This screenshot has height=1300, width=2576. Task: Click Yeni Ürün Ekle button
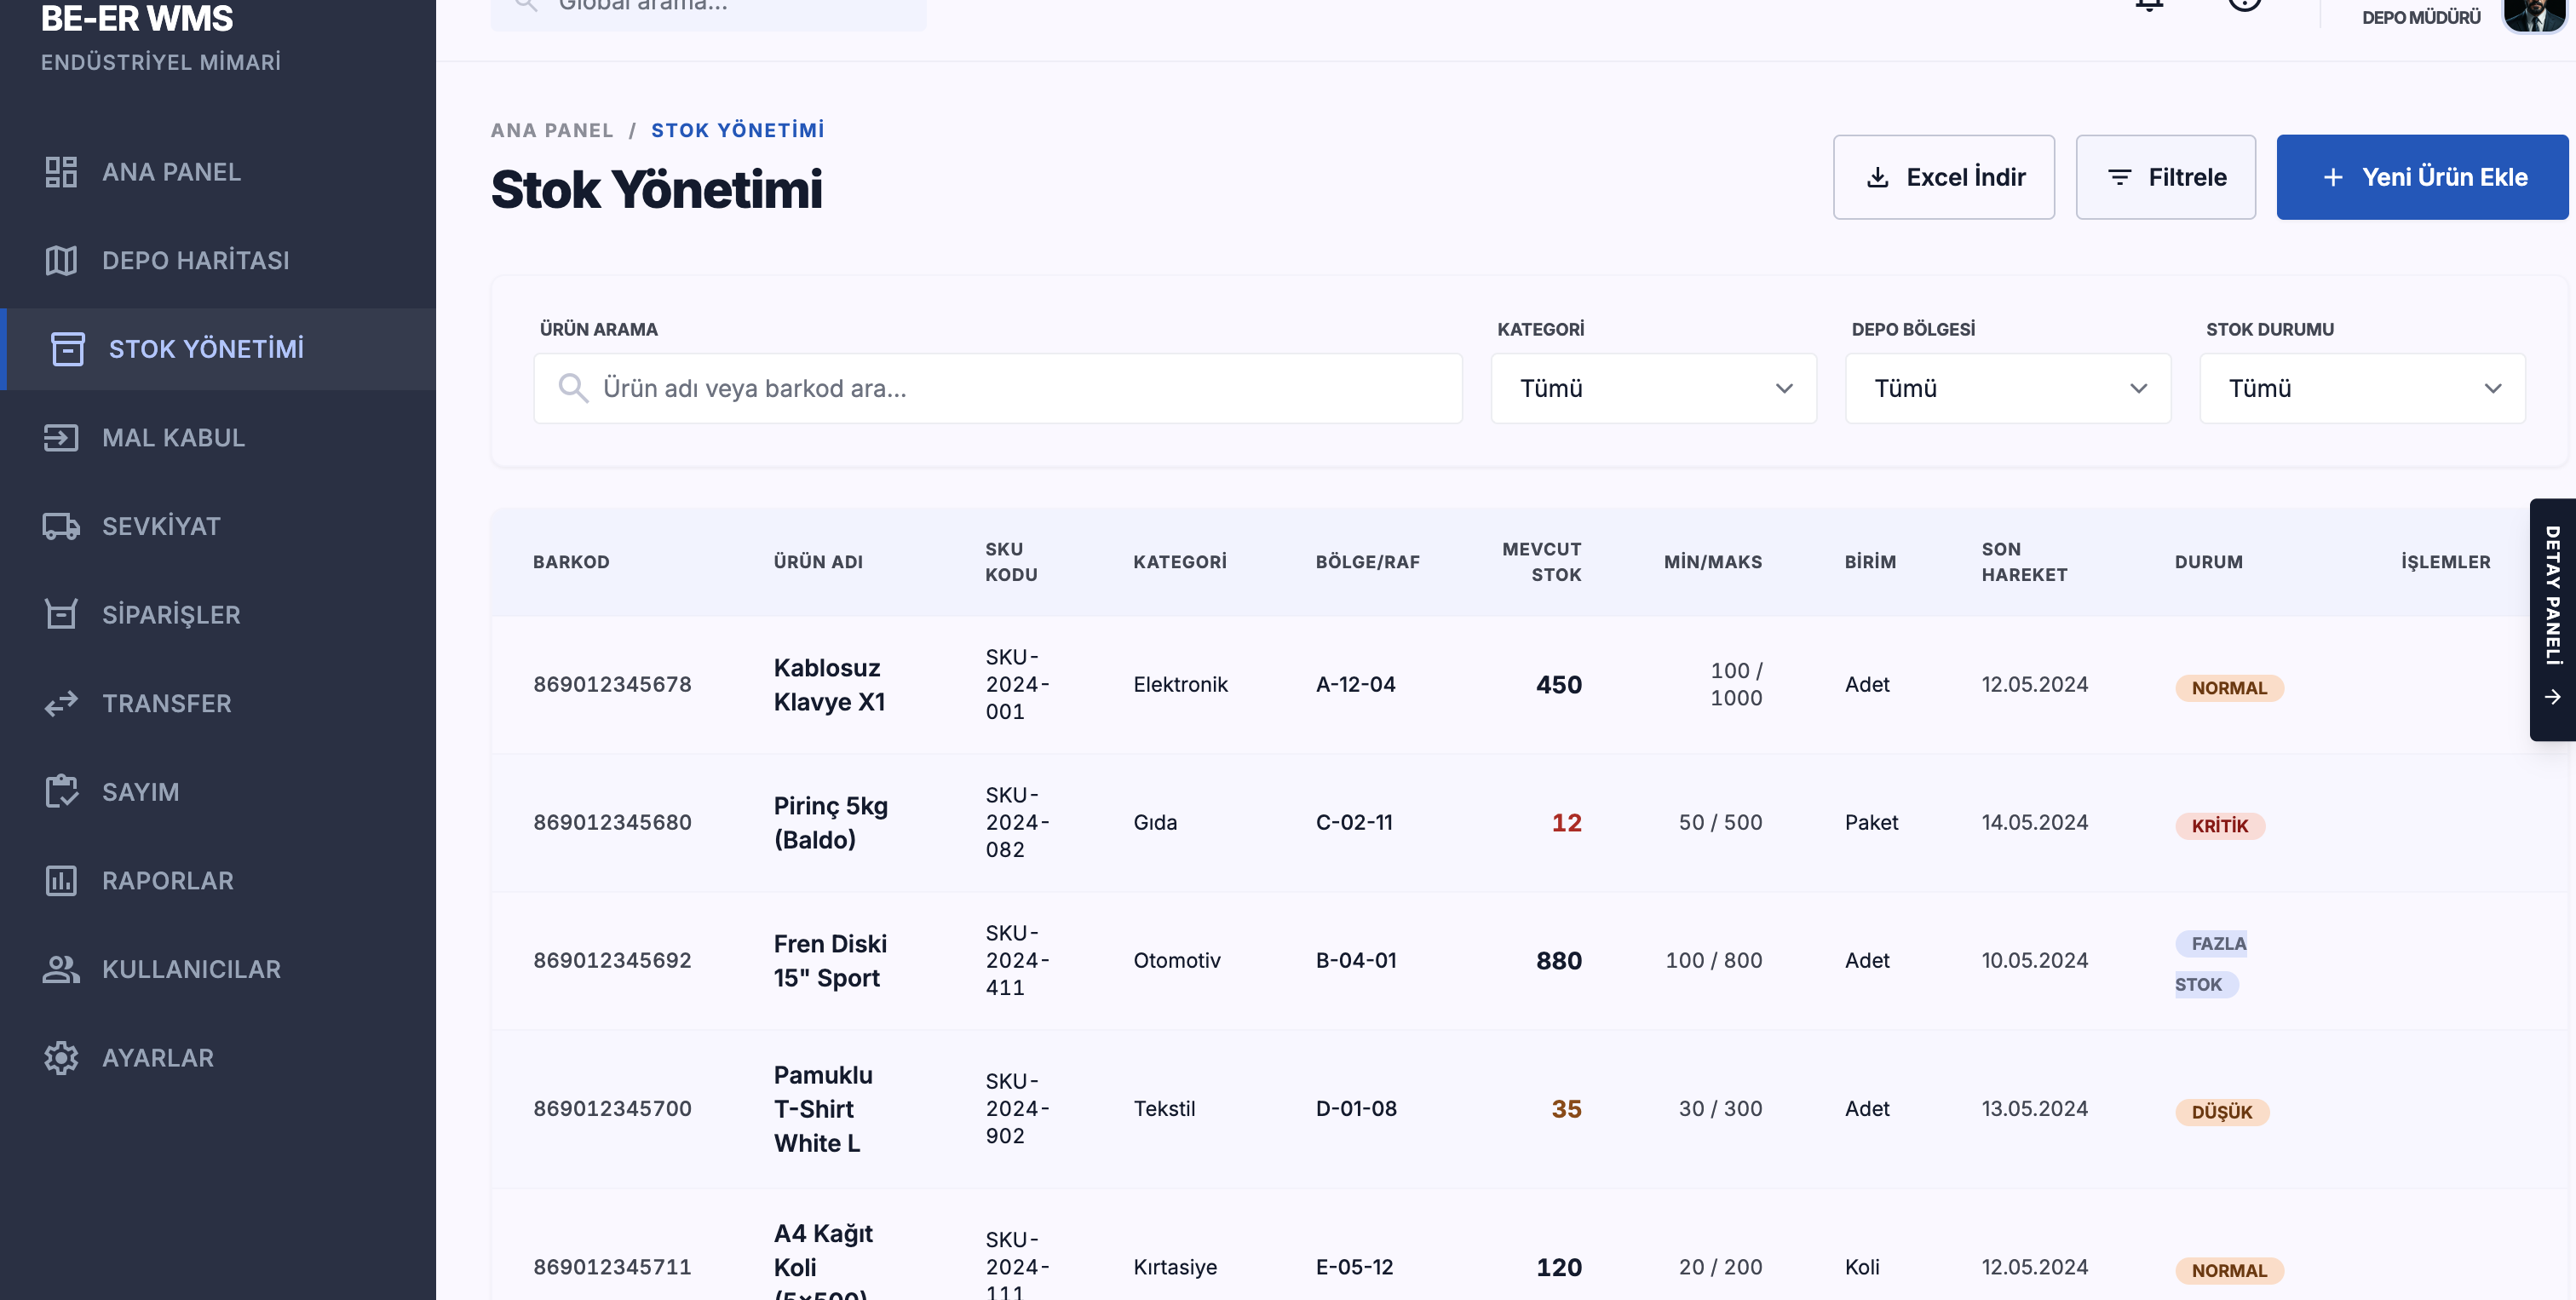[x=2422, y=178]
